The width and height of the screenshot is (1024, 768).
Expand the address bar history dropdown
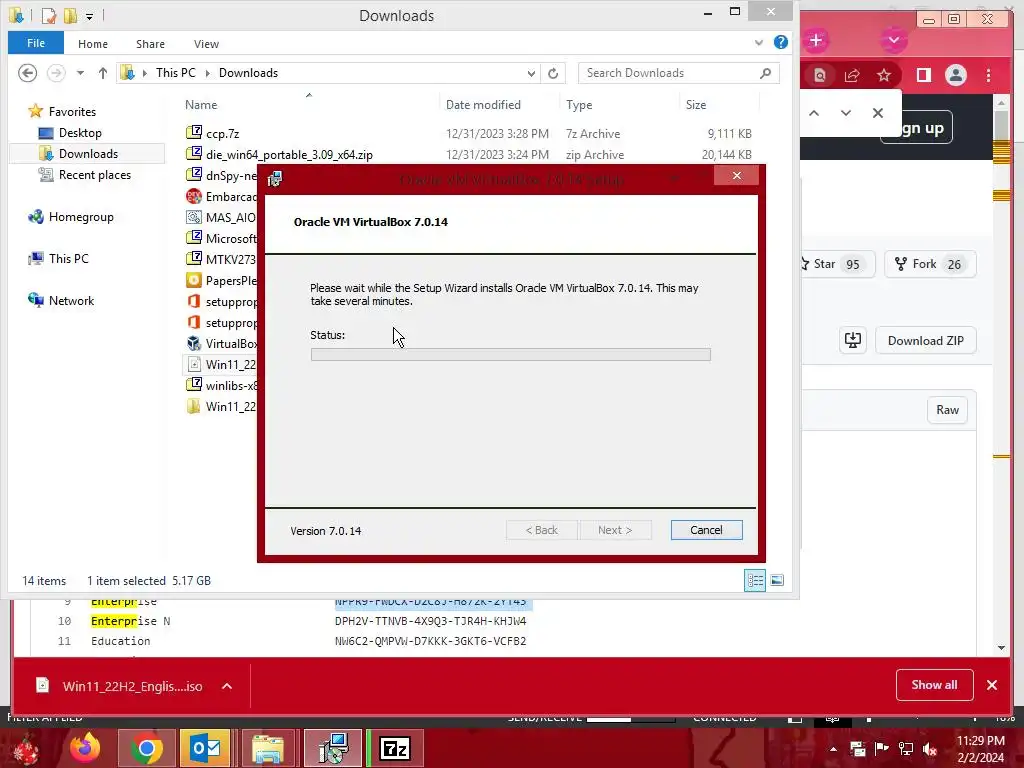click(531, 73)
